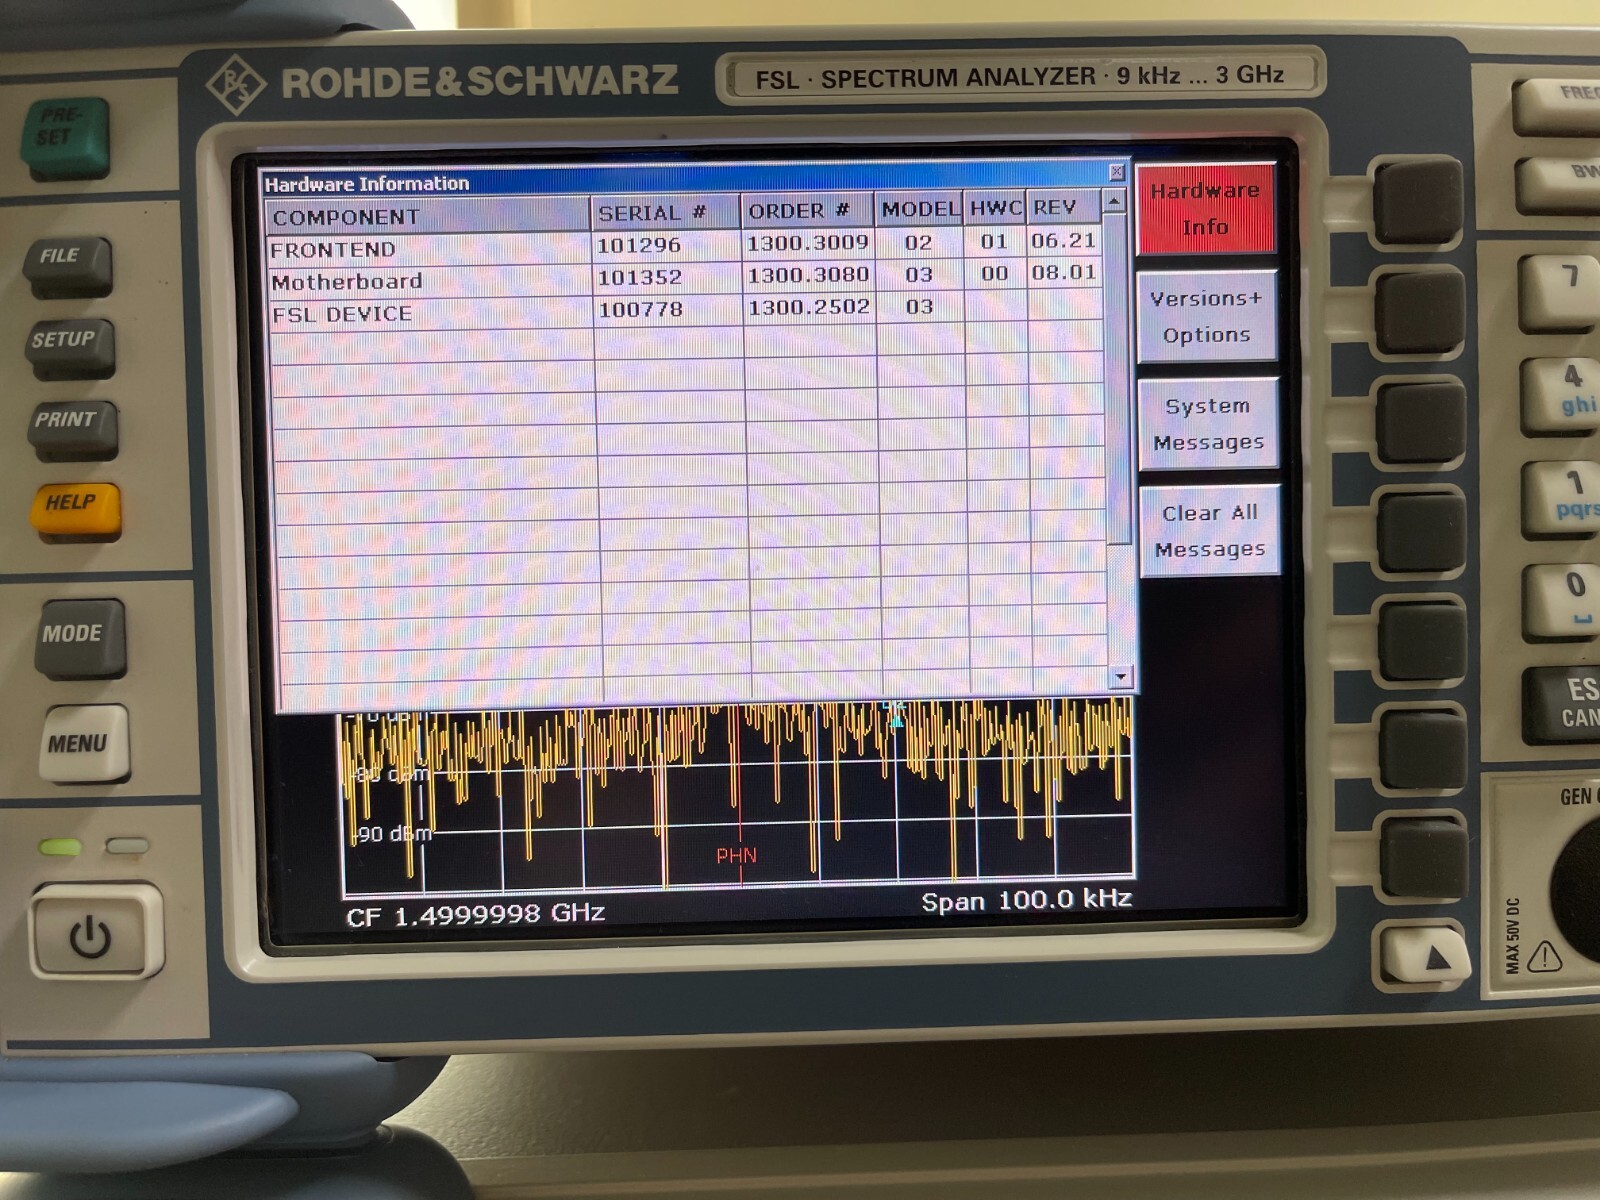The width and height of the screenshot is (1600, 1200).
Task: Click HWC value 01 in FRONTEND row
Action: coord(993,241)
